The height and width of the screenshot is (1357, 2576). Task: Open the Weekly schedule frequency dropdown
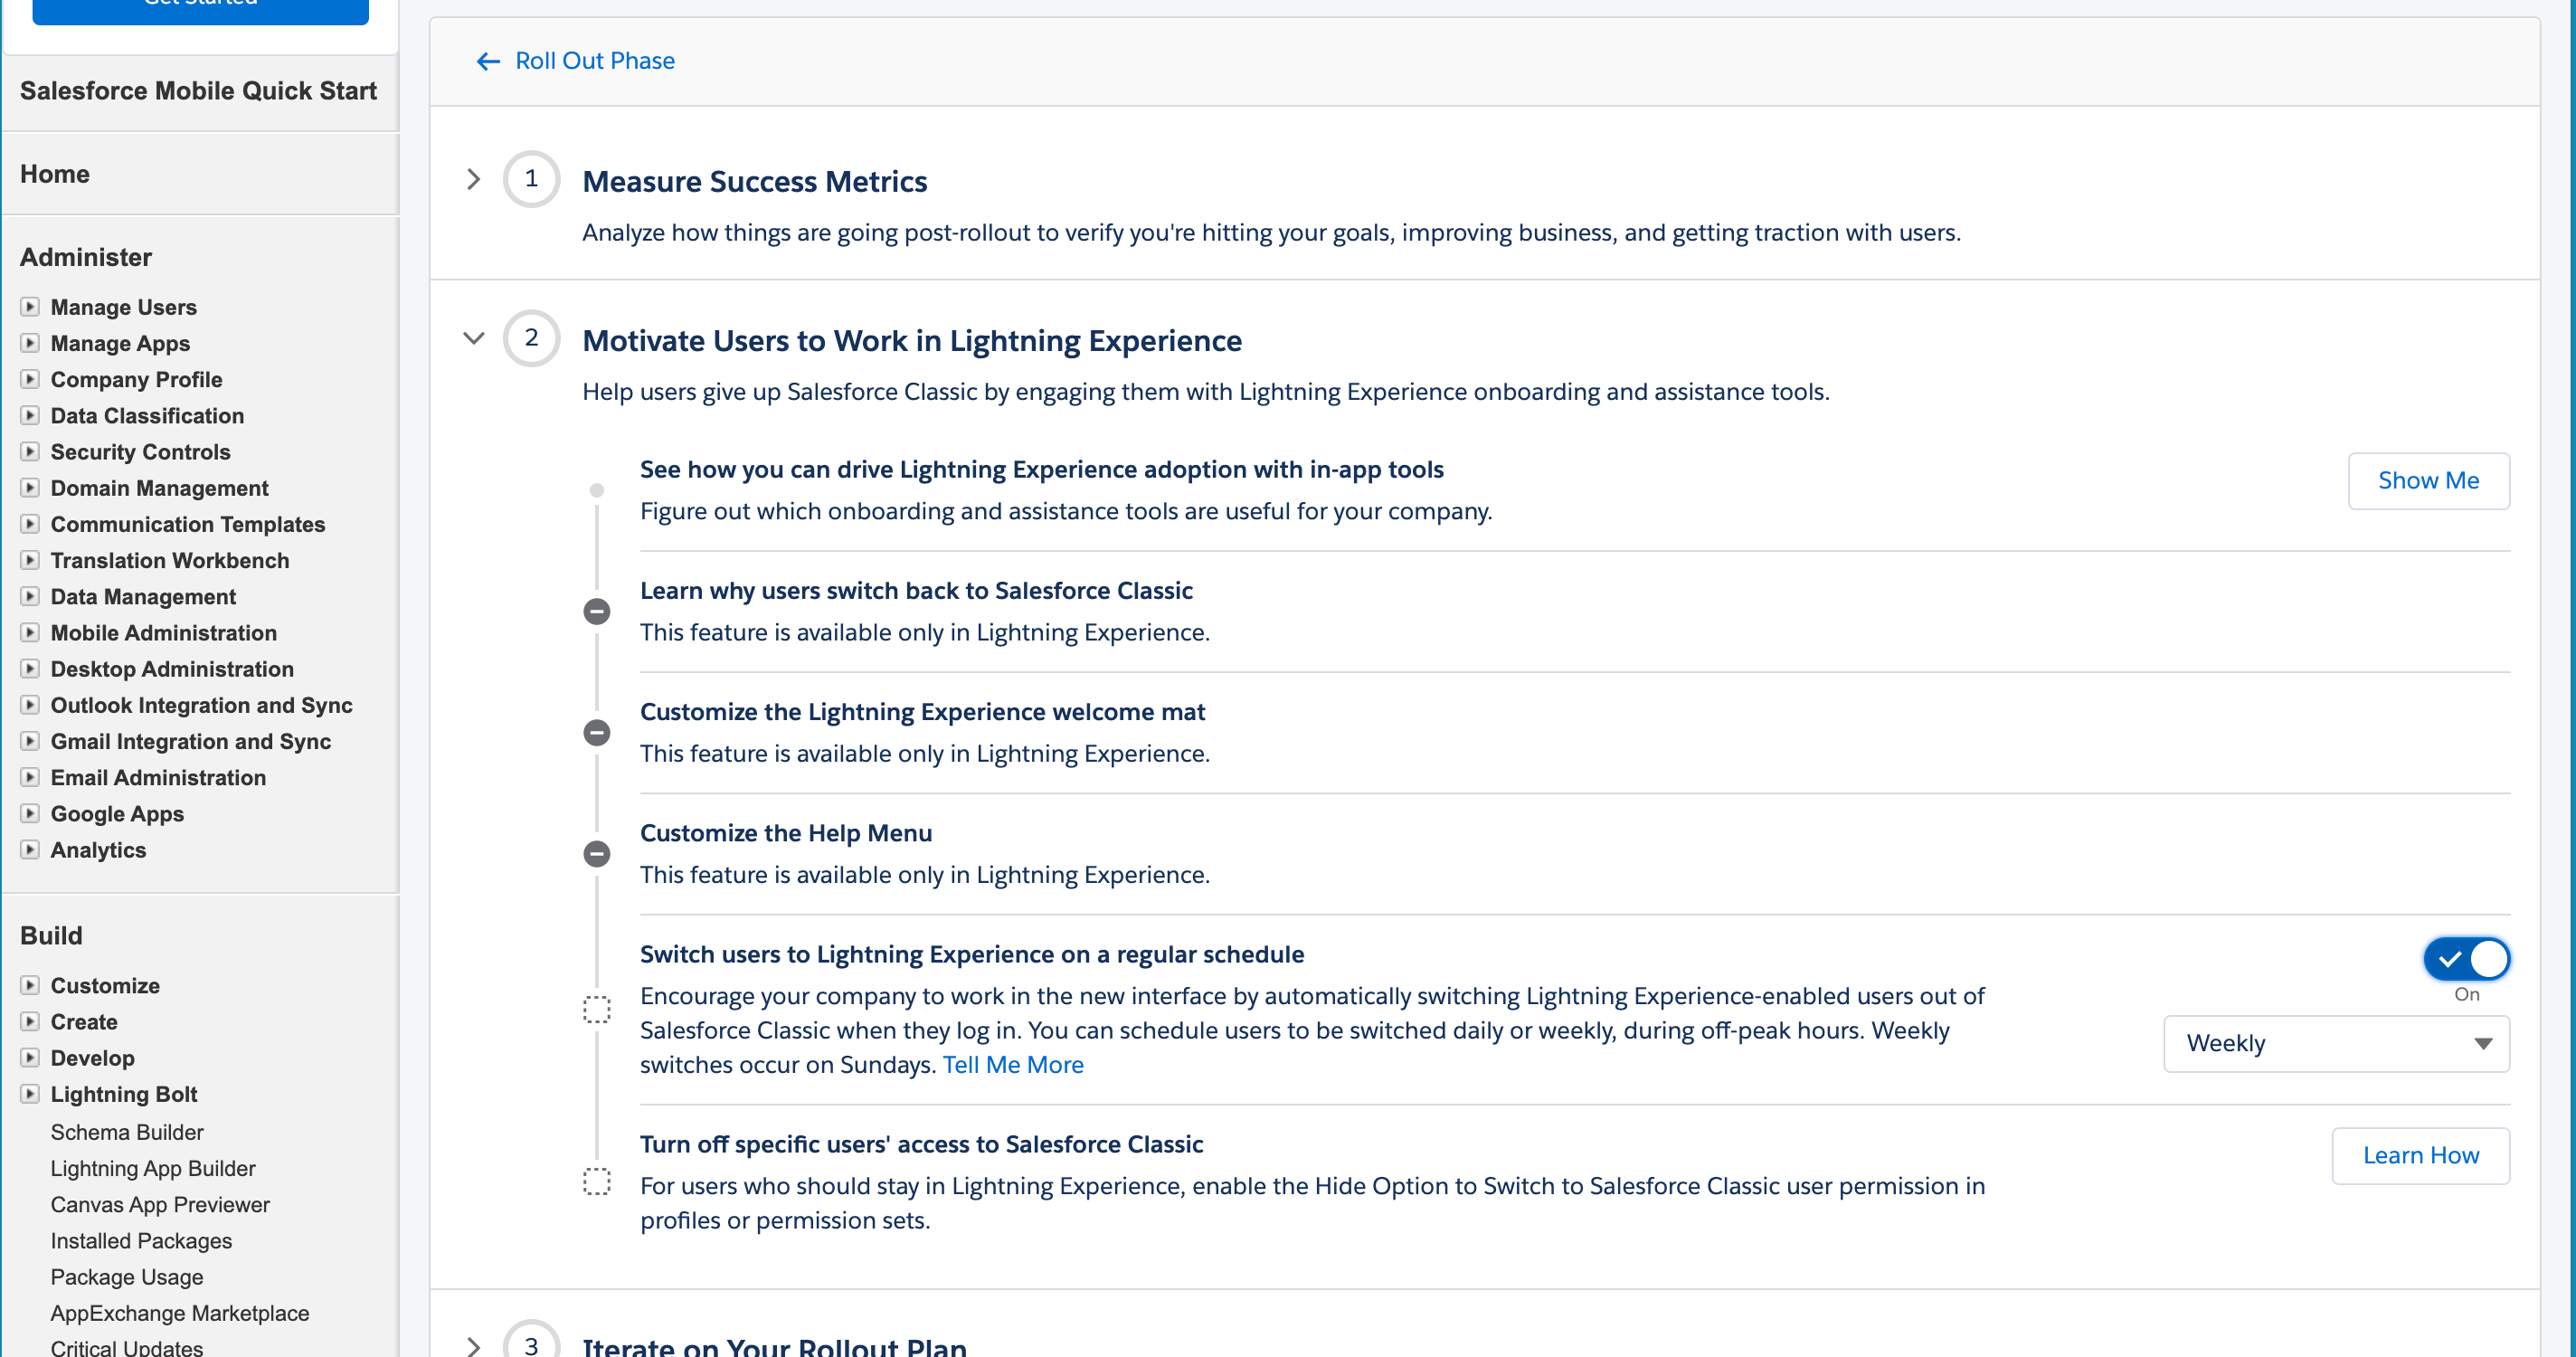(2336, 1044)
